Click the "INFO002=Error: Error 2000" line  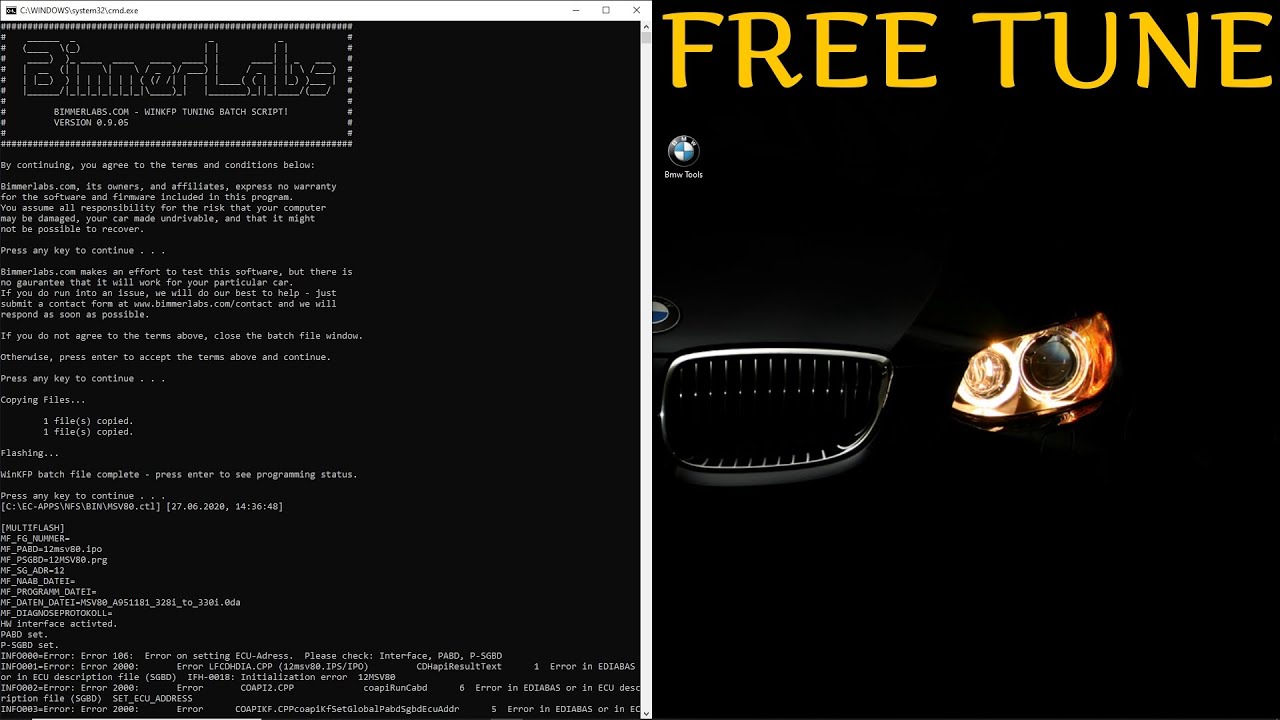tap(320, 693)
